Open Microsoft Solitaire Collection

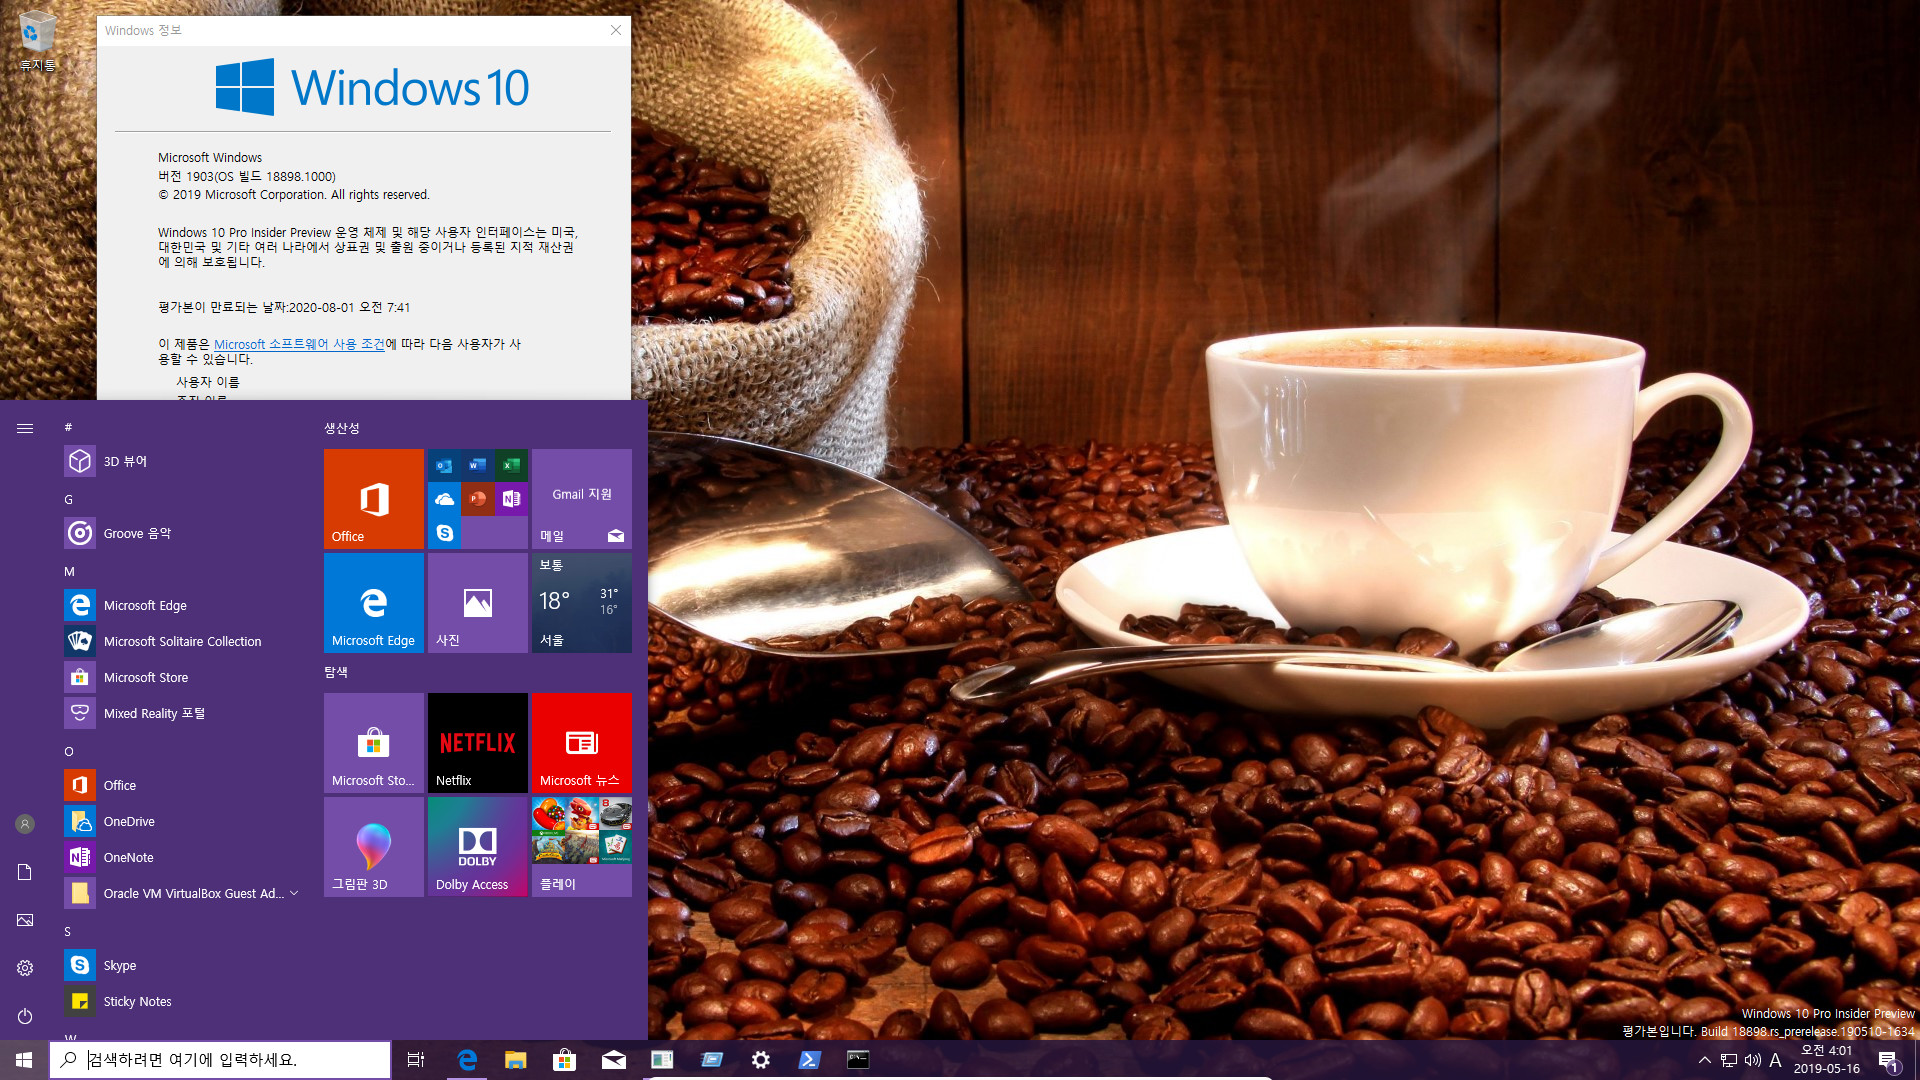coord(182,640)
